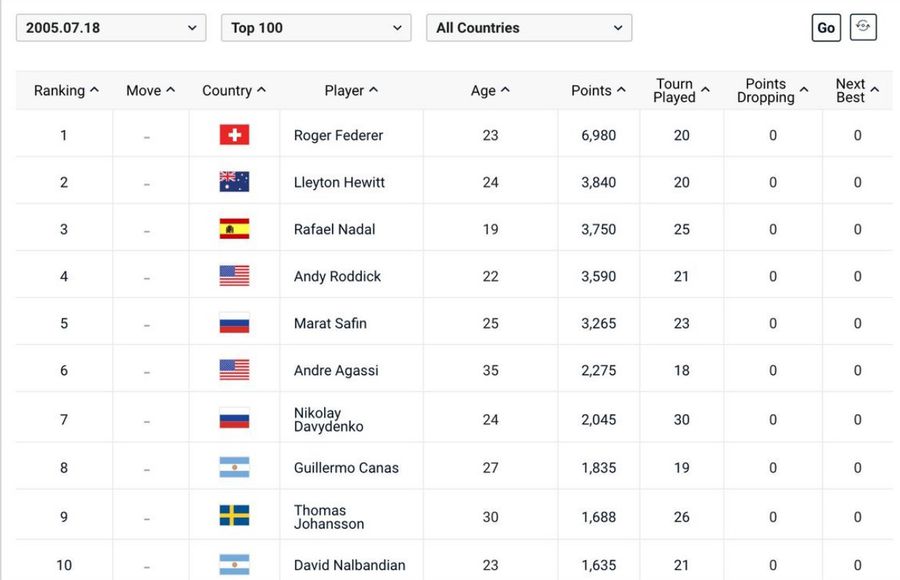Open Roger Federer player link
900x580 pixels.
pyautogui.click(x=338, y=135)
